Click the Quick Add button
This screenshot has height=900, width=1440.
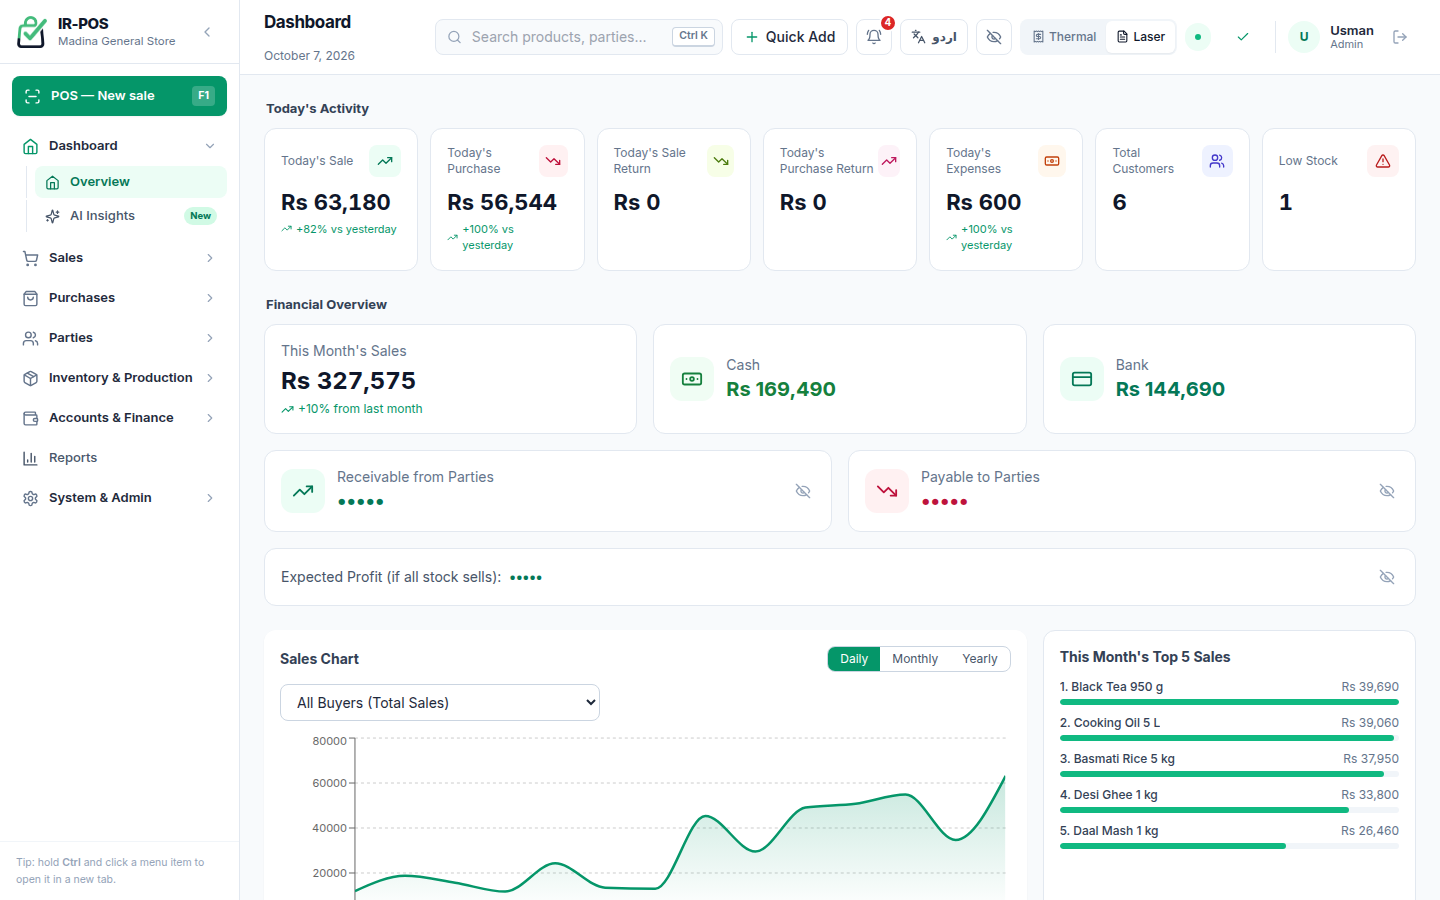(x=790, y=37)
